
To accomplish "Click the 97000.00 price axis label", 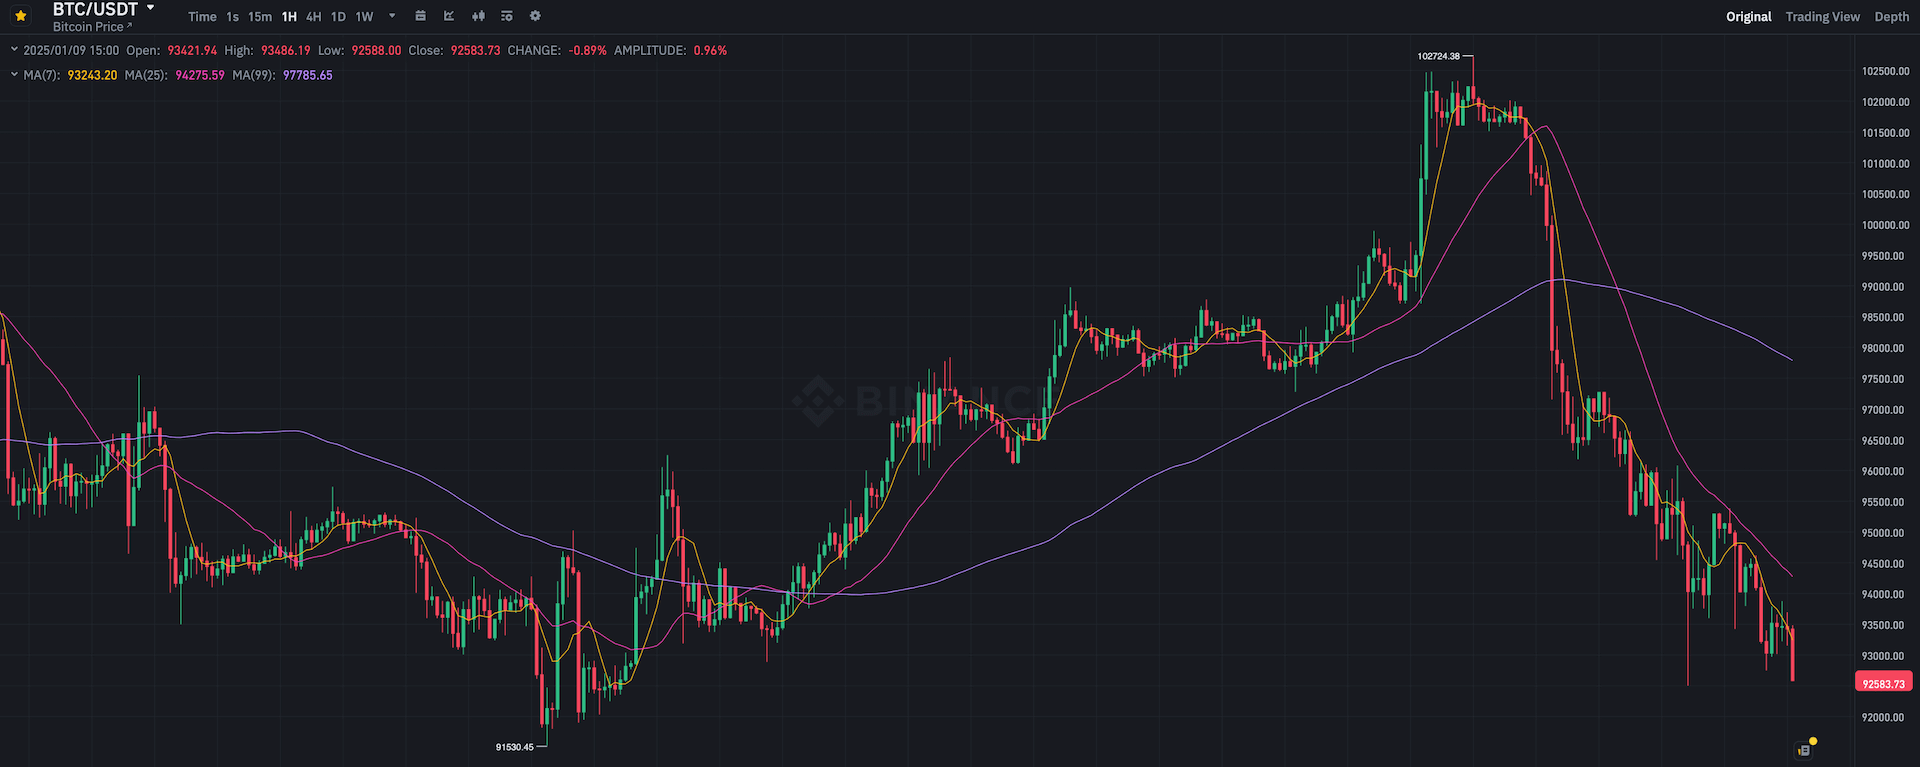I will [x=1883, y=410].
